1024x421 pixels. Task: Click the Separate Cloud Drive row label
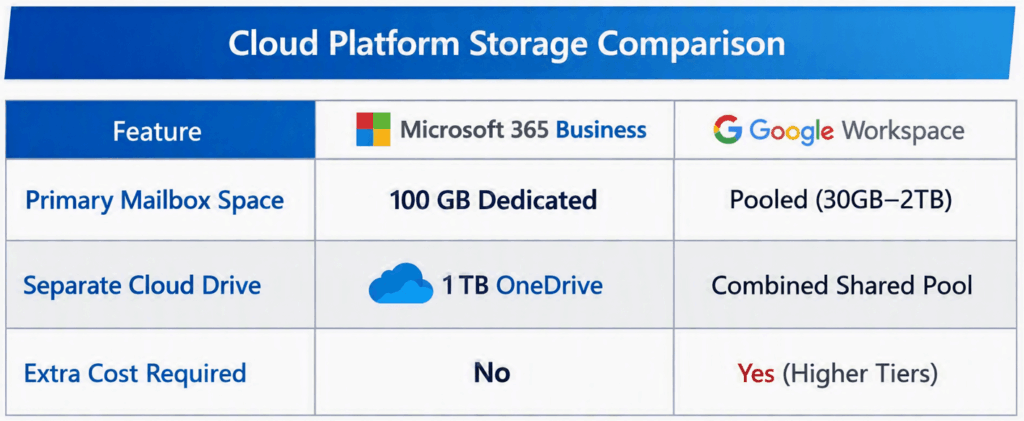click(142, 285)
